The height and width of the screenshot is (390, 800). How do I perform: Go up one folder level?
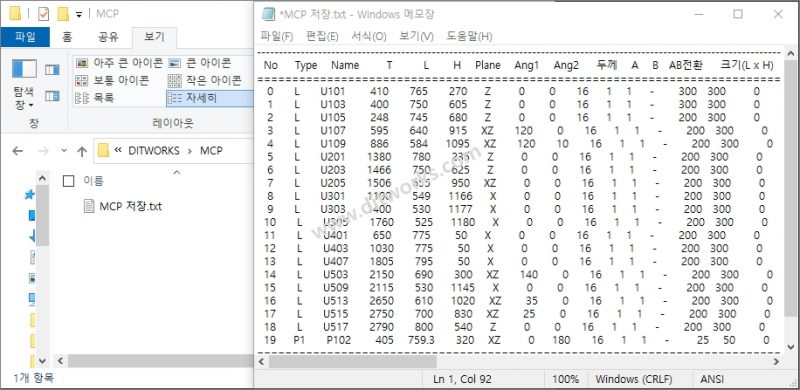point(82,151)
